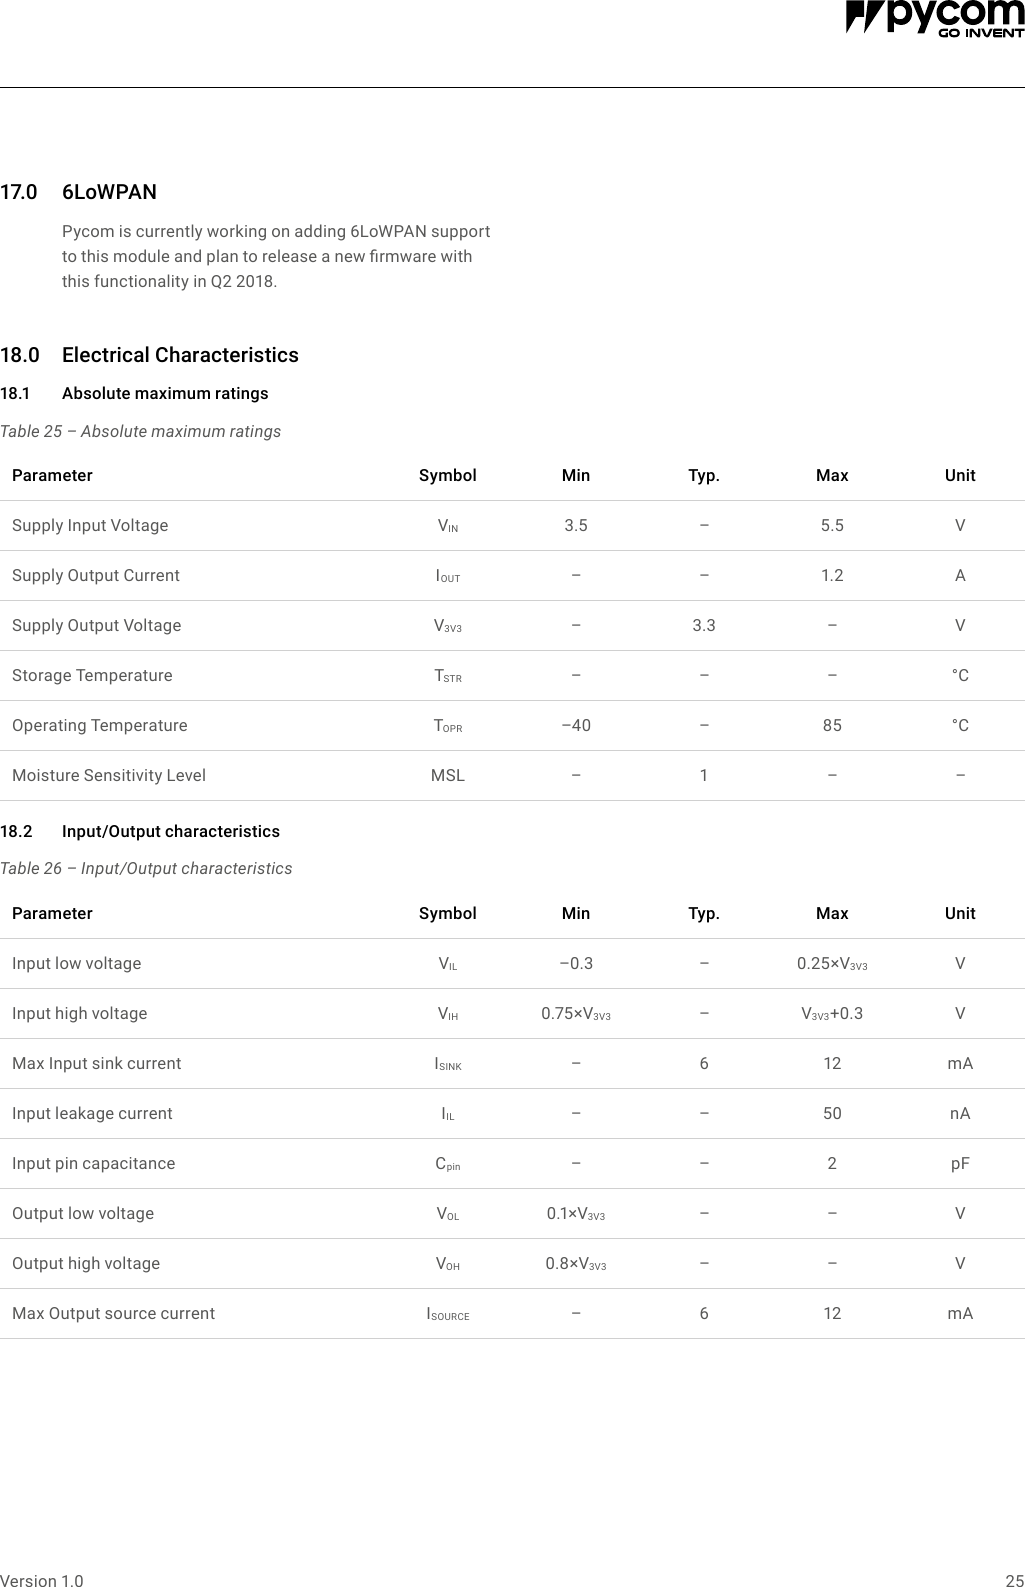Select the Input leakage current row label
Image resolution: width=1025 pixels, height=1587 pixels.
[x=92, y=1113]
